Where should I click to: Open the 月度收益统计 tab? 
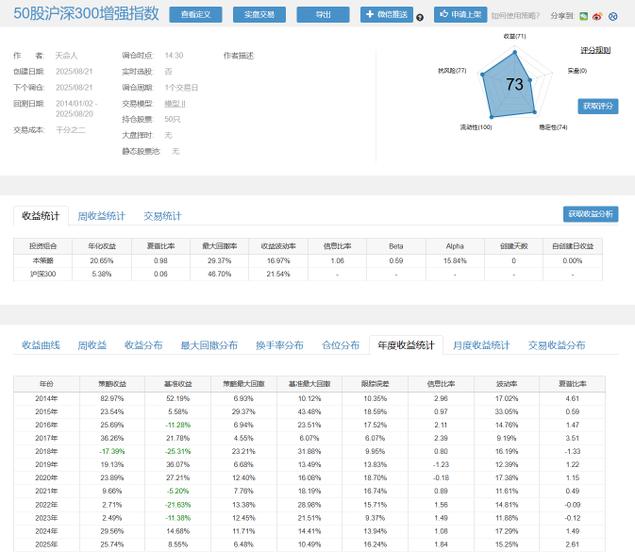[480, 345]
